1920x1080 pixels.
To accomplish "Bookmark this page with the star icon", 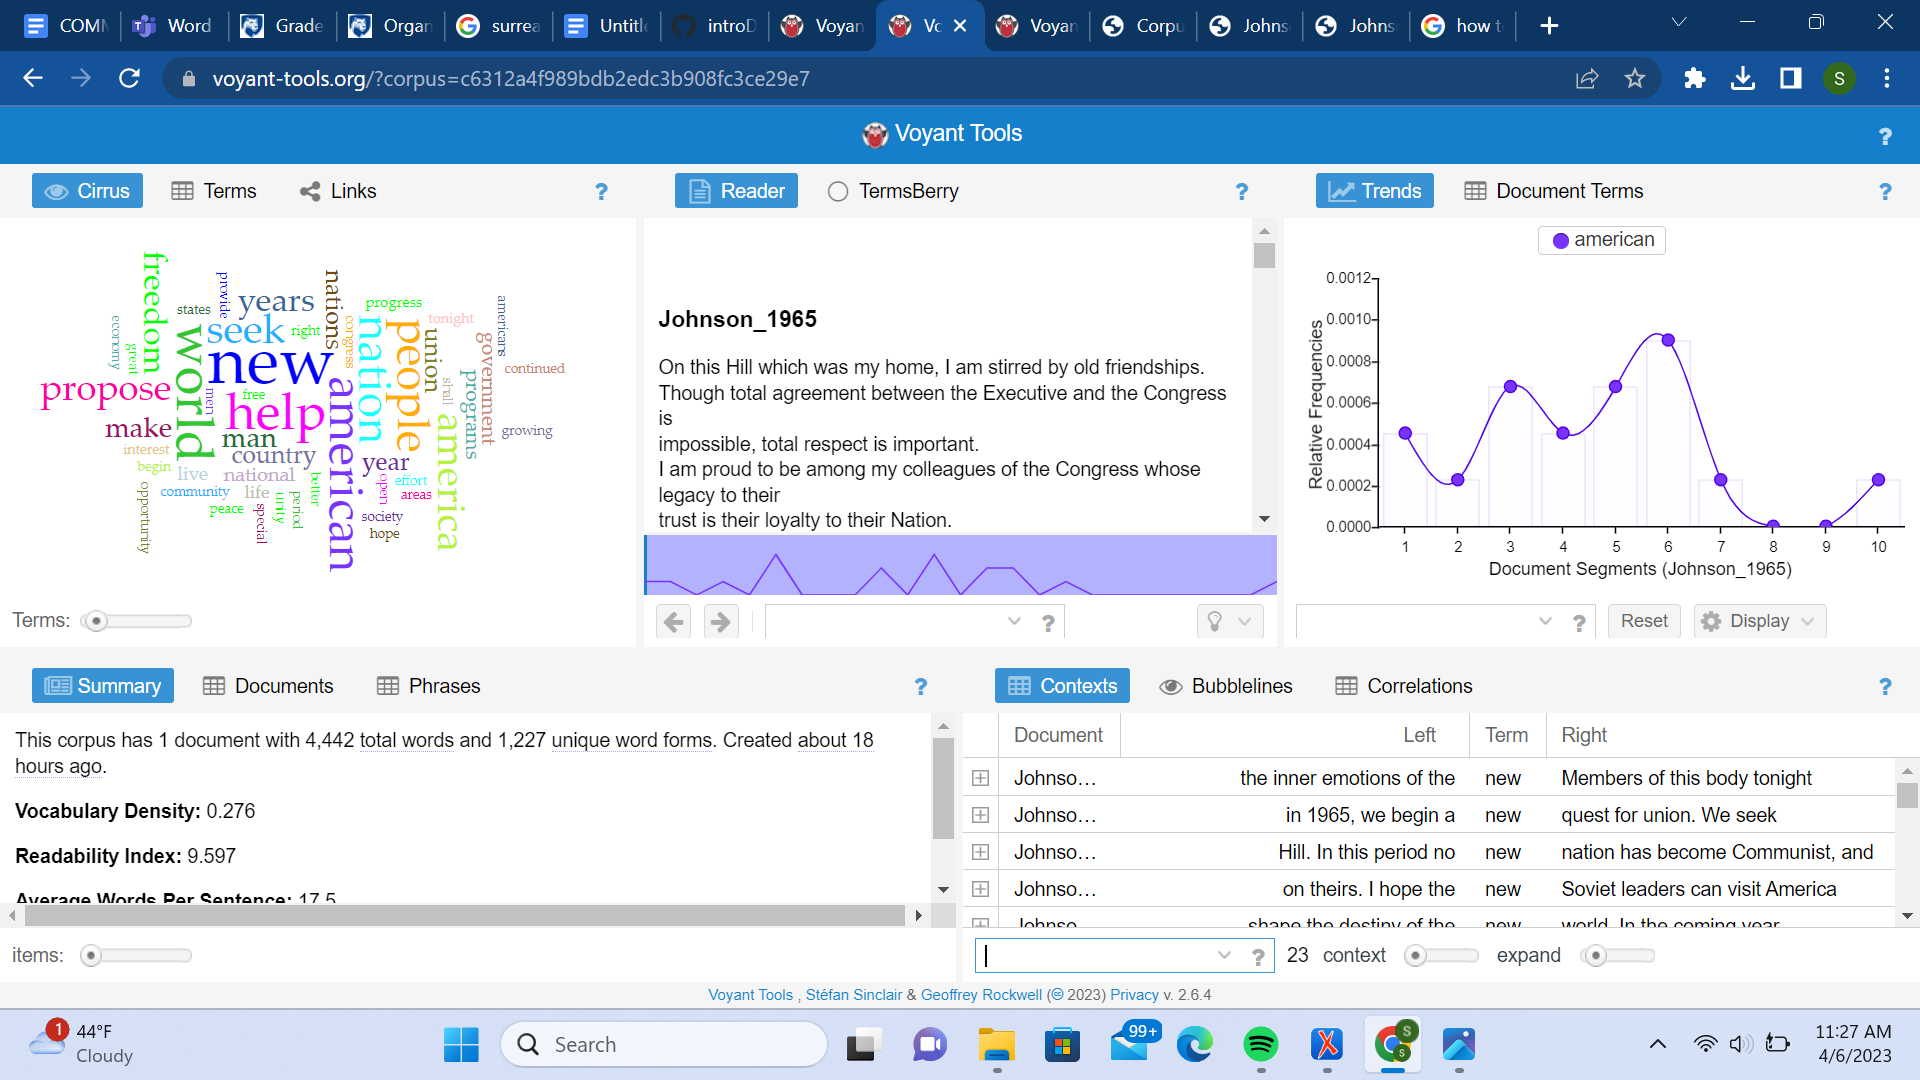I will 1635,78.
